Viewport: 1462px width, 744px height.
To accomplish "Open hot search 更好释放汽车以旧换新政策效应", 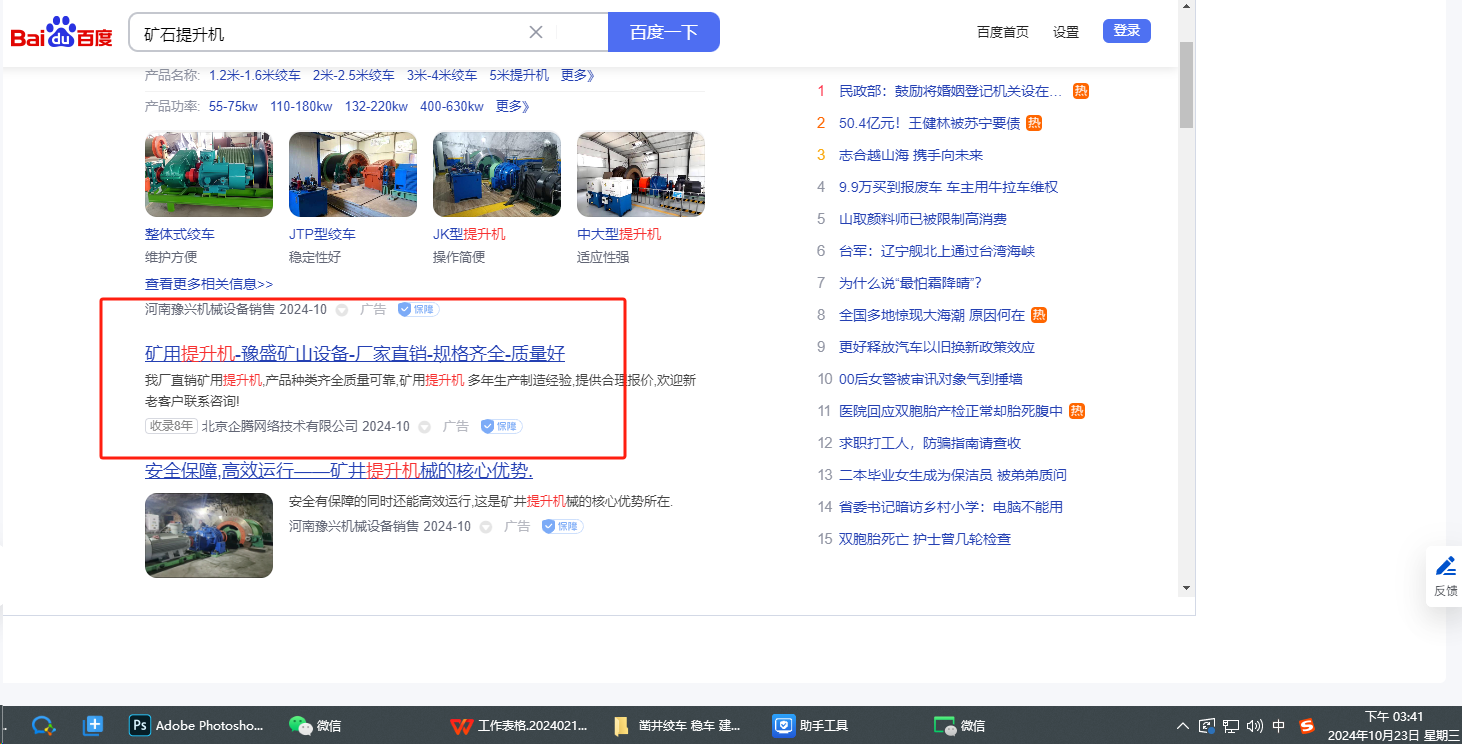I will pos(937,347).
